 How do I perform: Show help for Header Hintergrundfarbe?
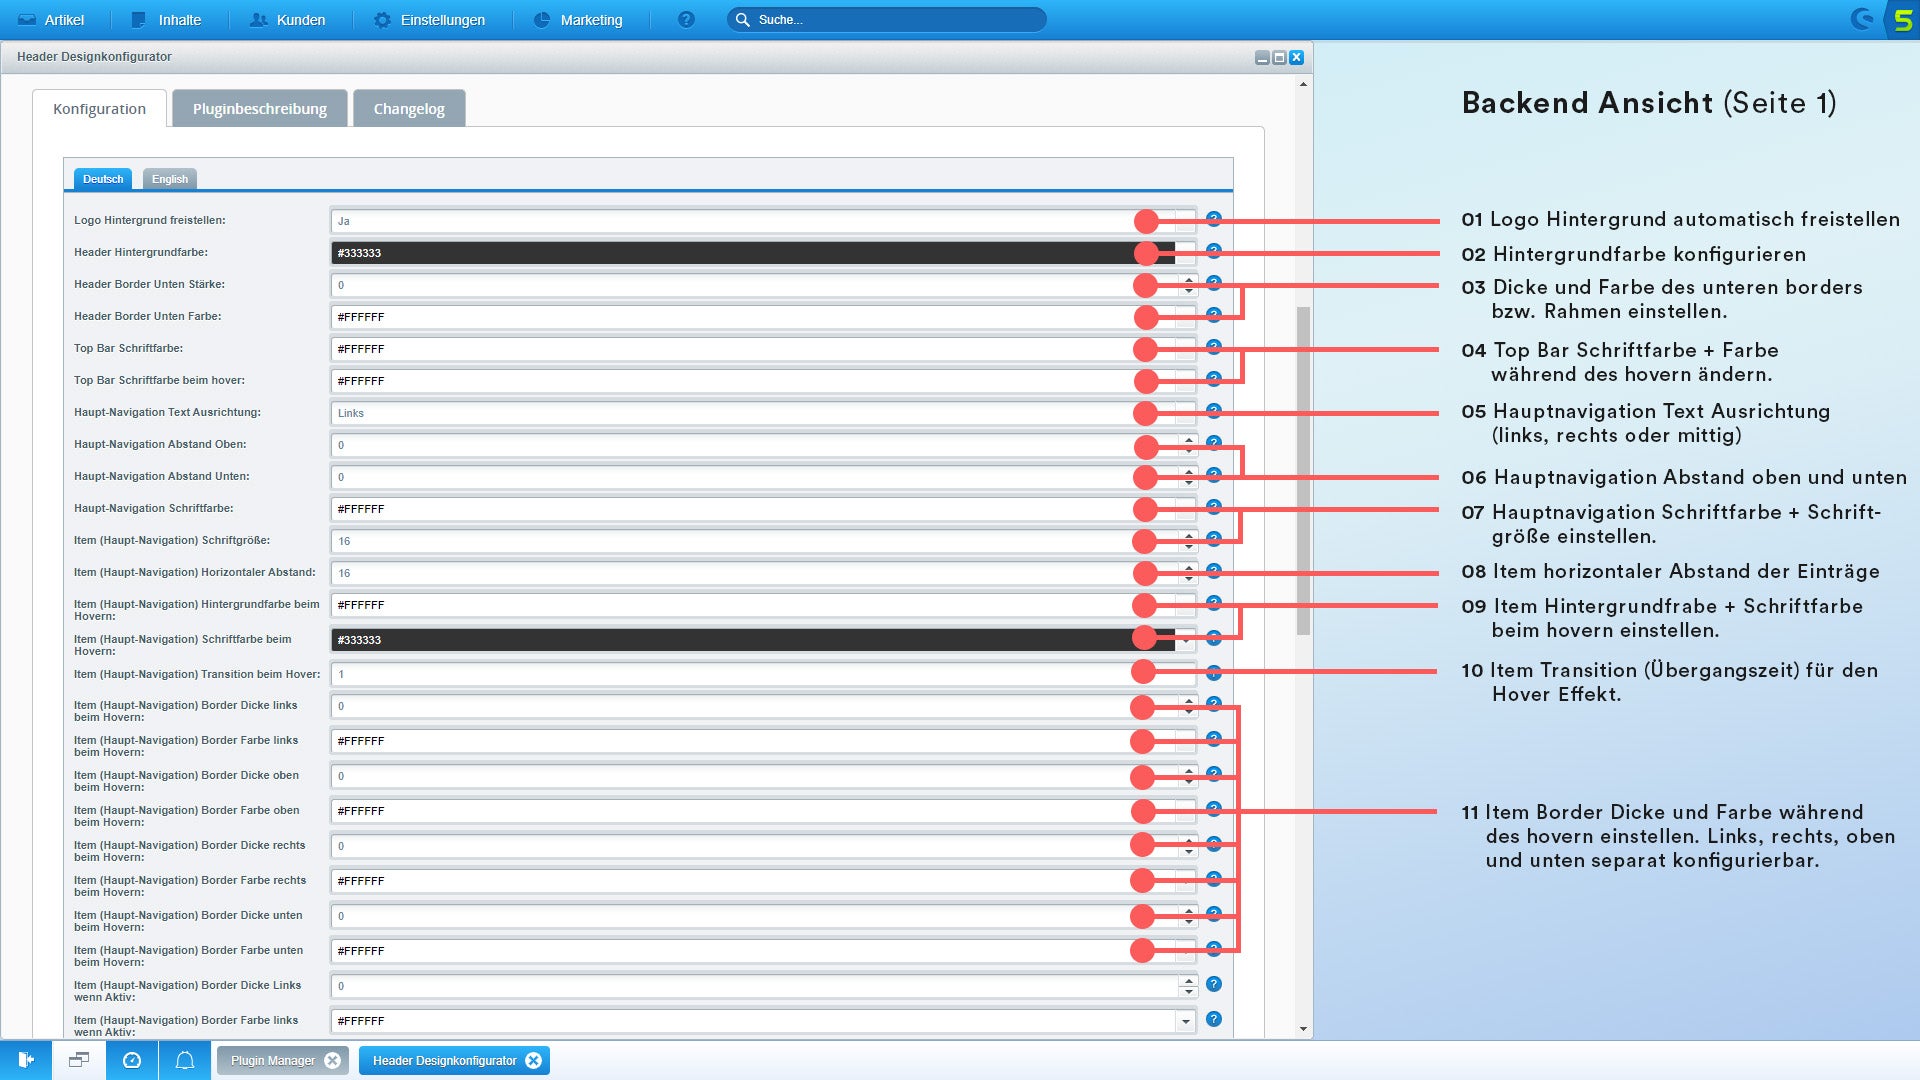click(1214, 251)
